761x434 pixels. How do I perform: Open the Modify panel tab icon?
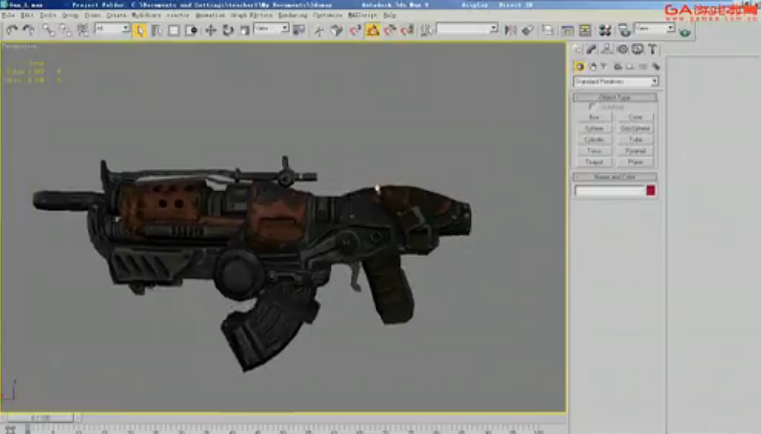tap(591, 49)
